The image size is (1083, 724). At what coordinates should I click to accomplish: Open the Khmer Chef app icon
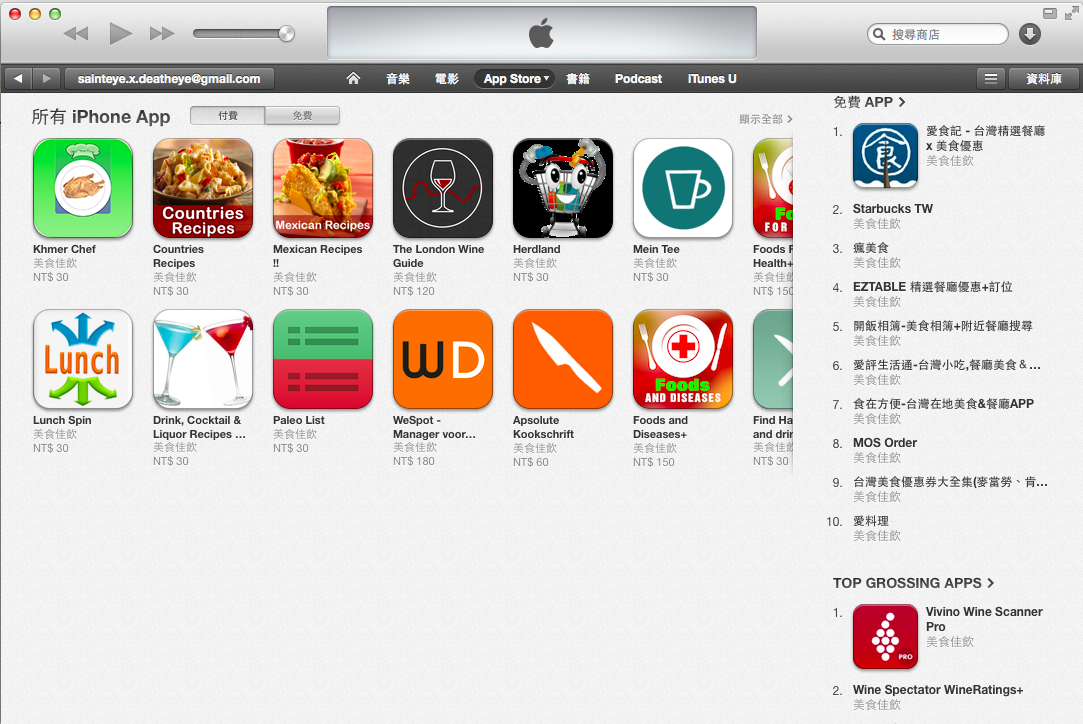83,188
